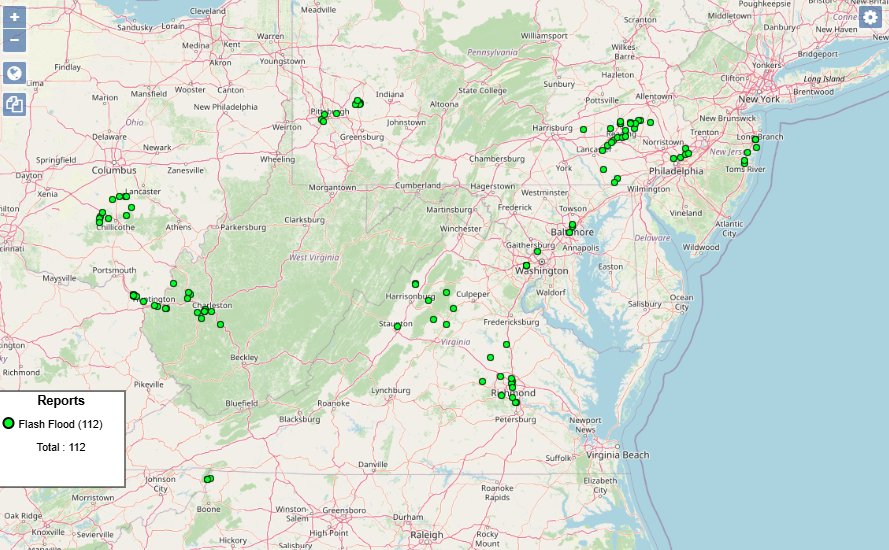Click the flash flood marker near Harrisburg
The width and height of the screenshot is (889, 550).
583,129
